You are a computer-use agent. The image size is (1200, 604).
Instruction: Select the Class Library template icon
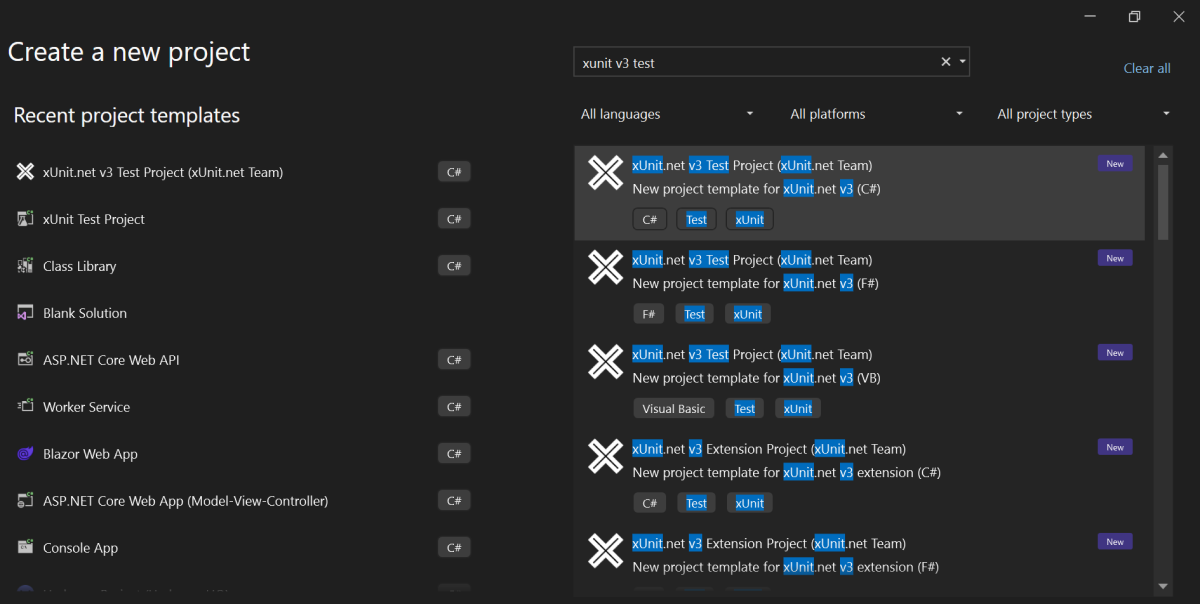(26, 266)
